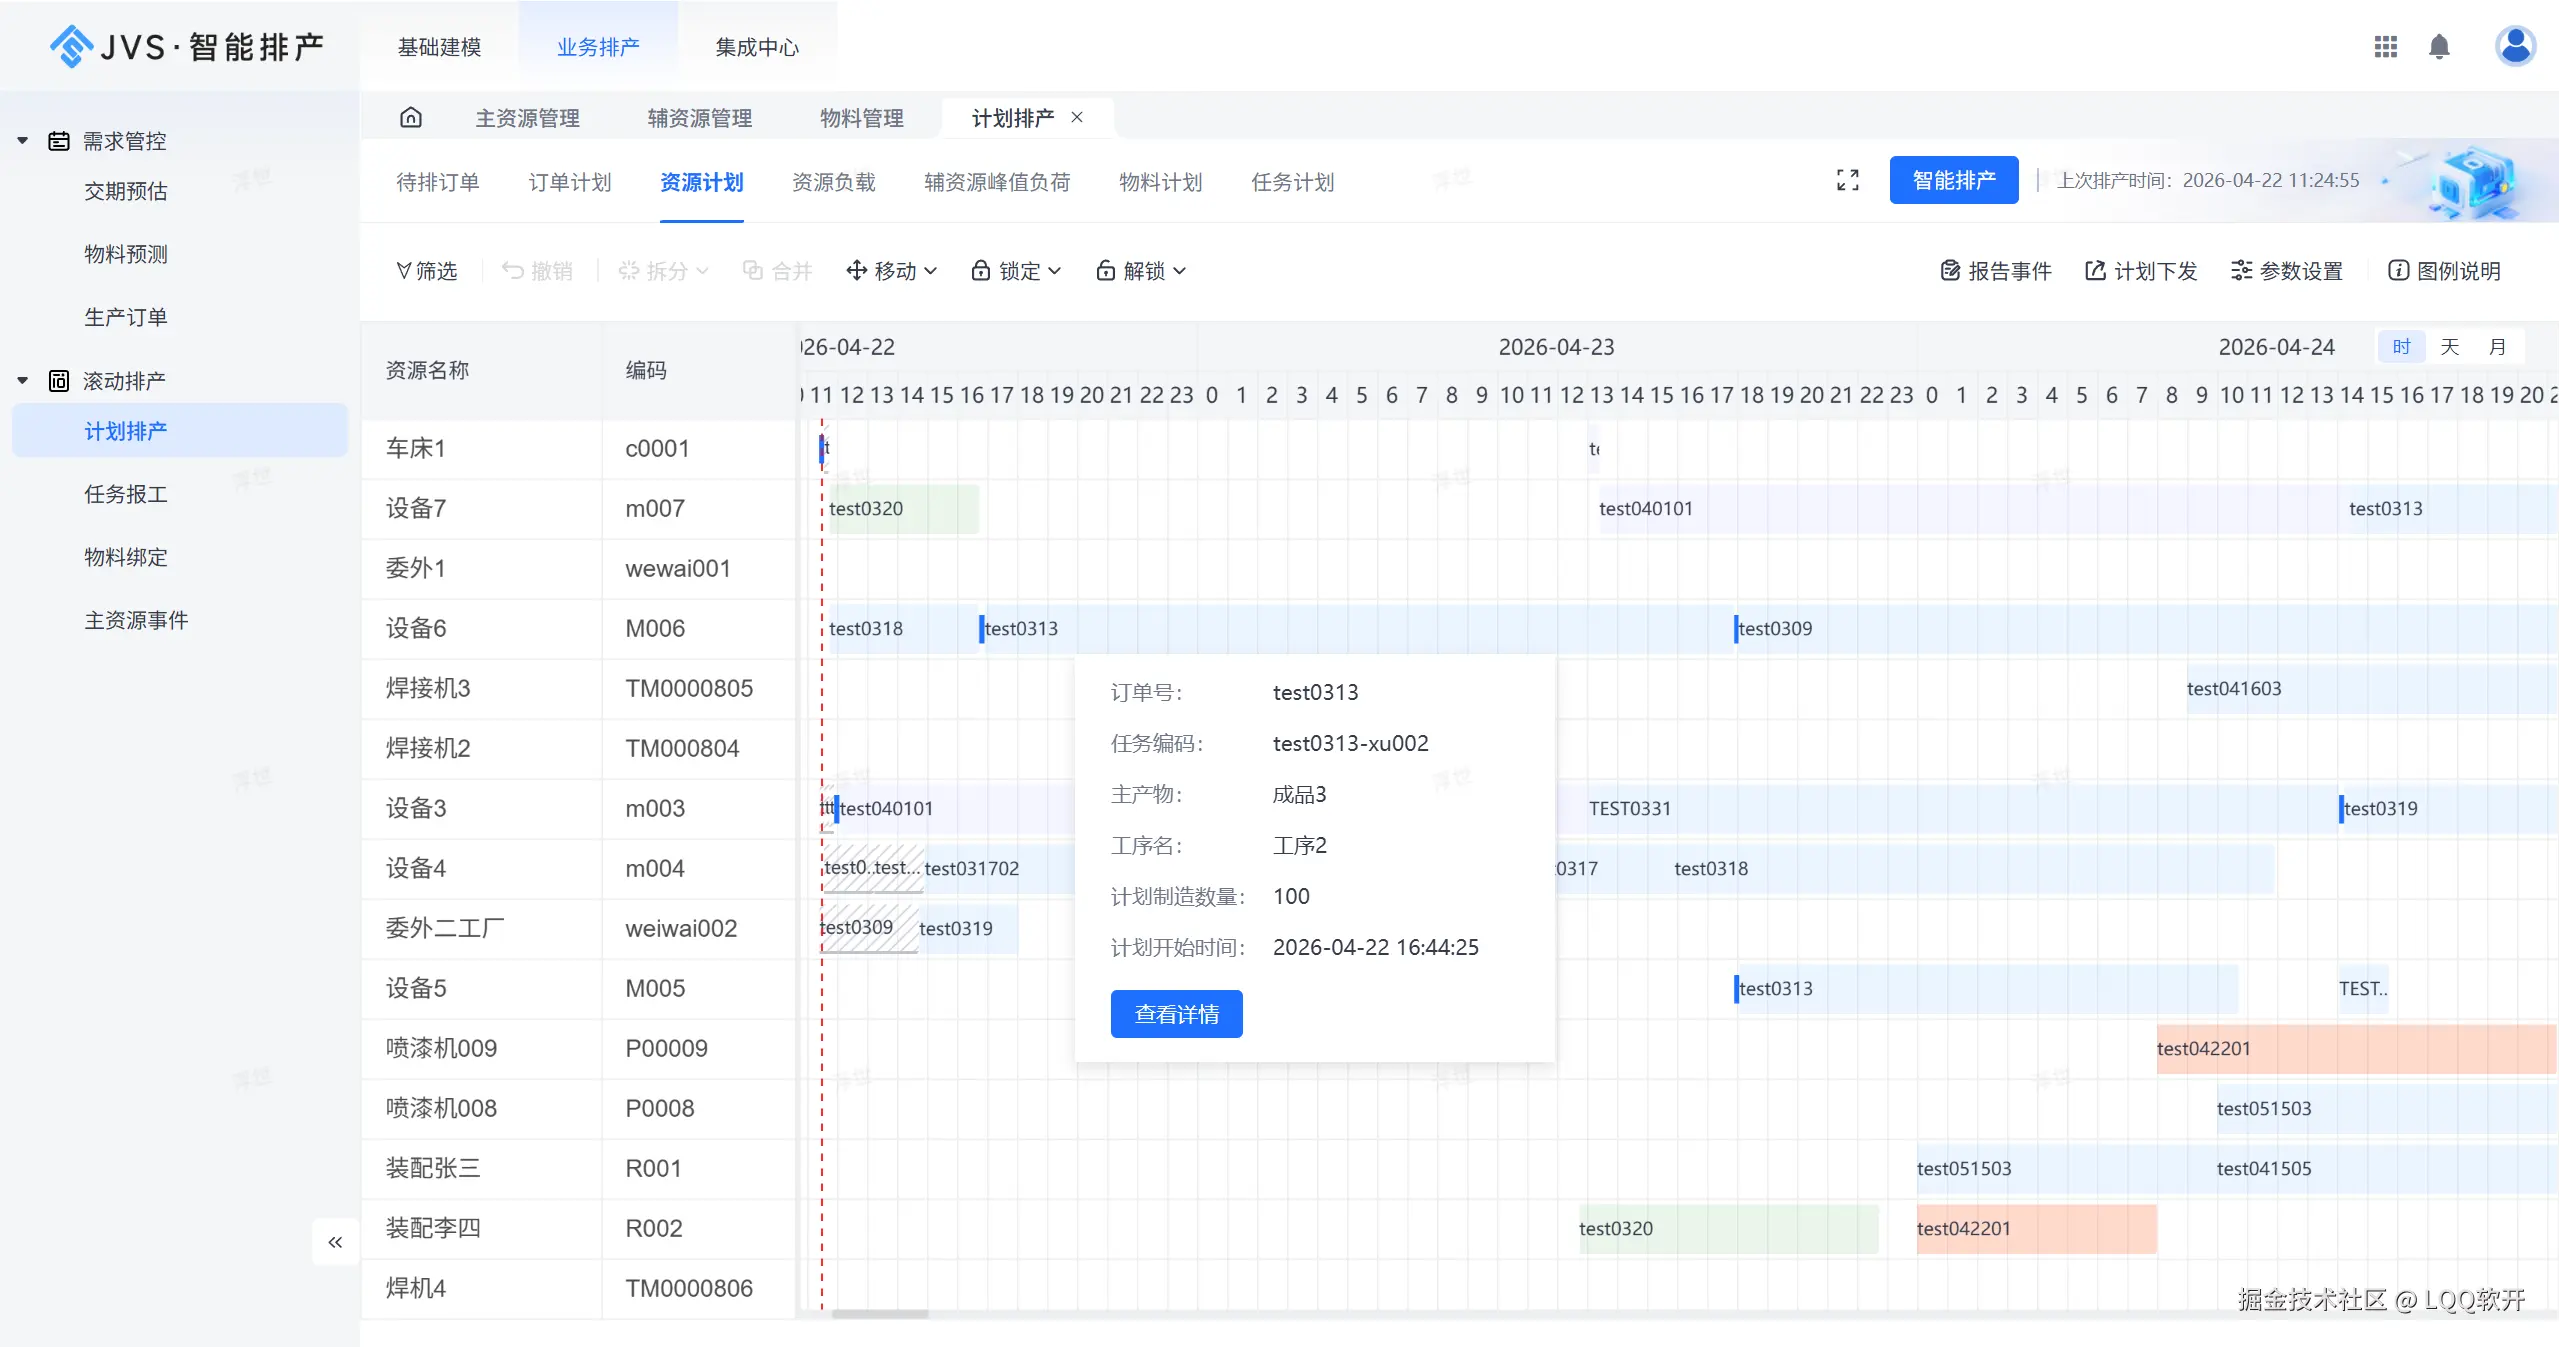The image size is (2559, 1347).
Task: Click the fullscreen expand icon
Action: tap(1847, 180)
